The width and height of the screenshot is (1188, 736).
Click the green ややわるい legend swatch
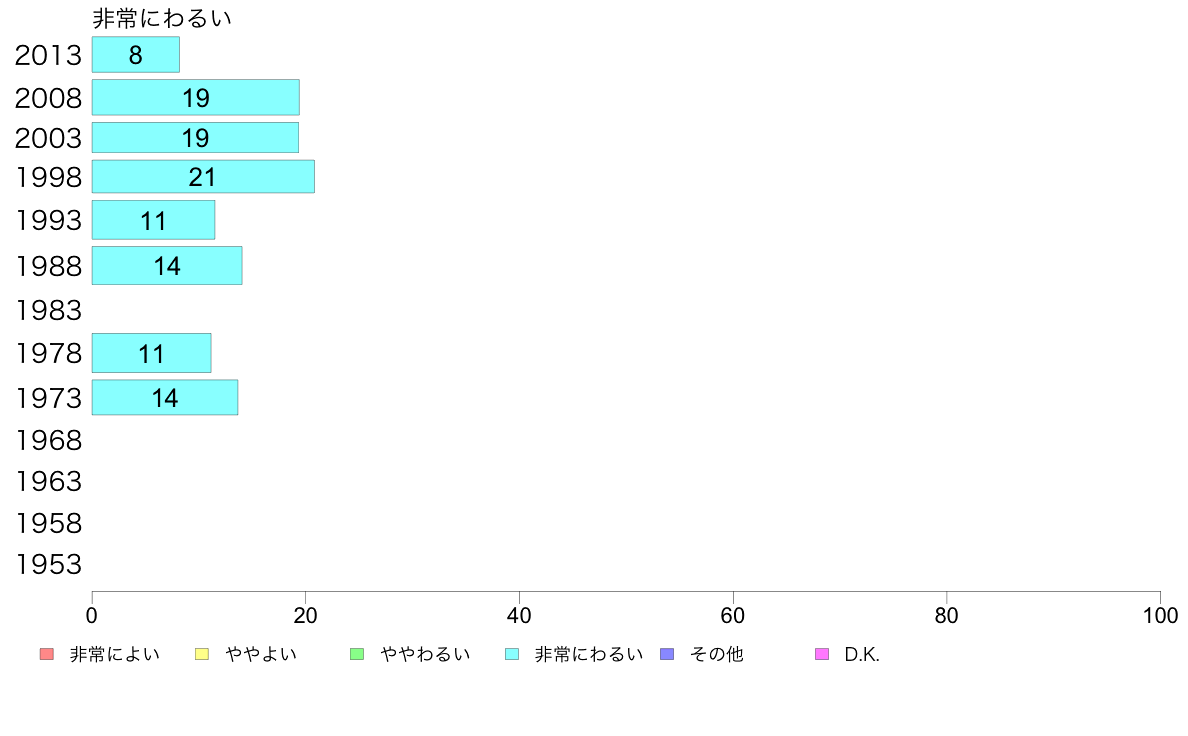point(357,654)
